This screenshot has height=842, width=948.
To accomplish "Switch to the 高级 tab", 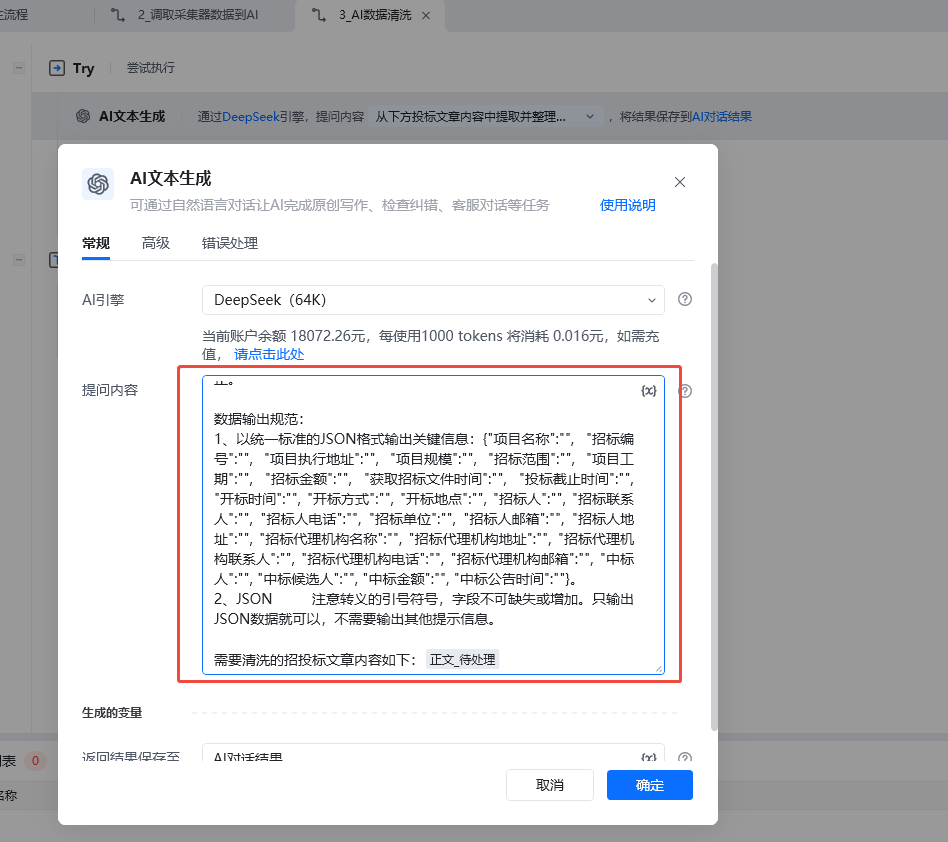I will tap(155, 243).
